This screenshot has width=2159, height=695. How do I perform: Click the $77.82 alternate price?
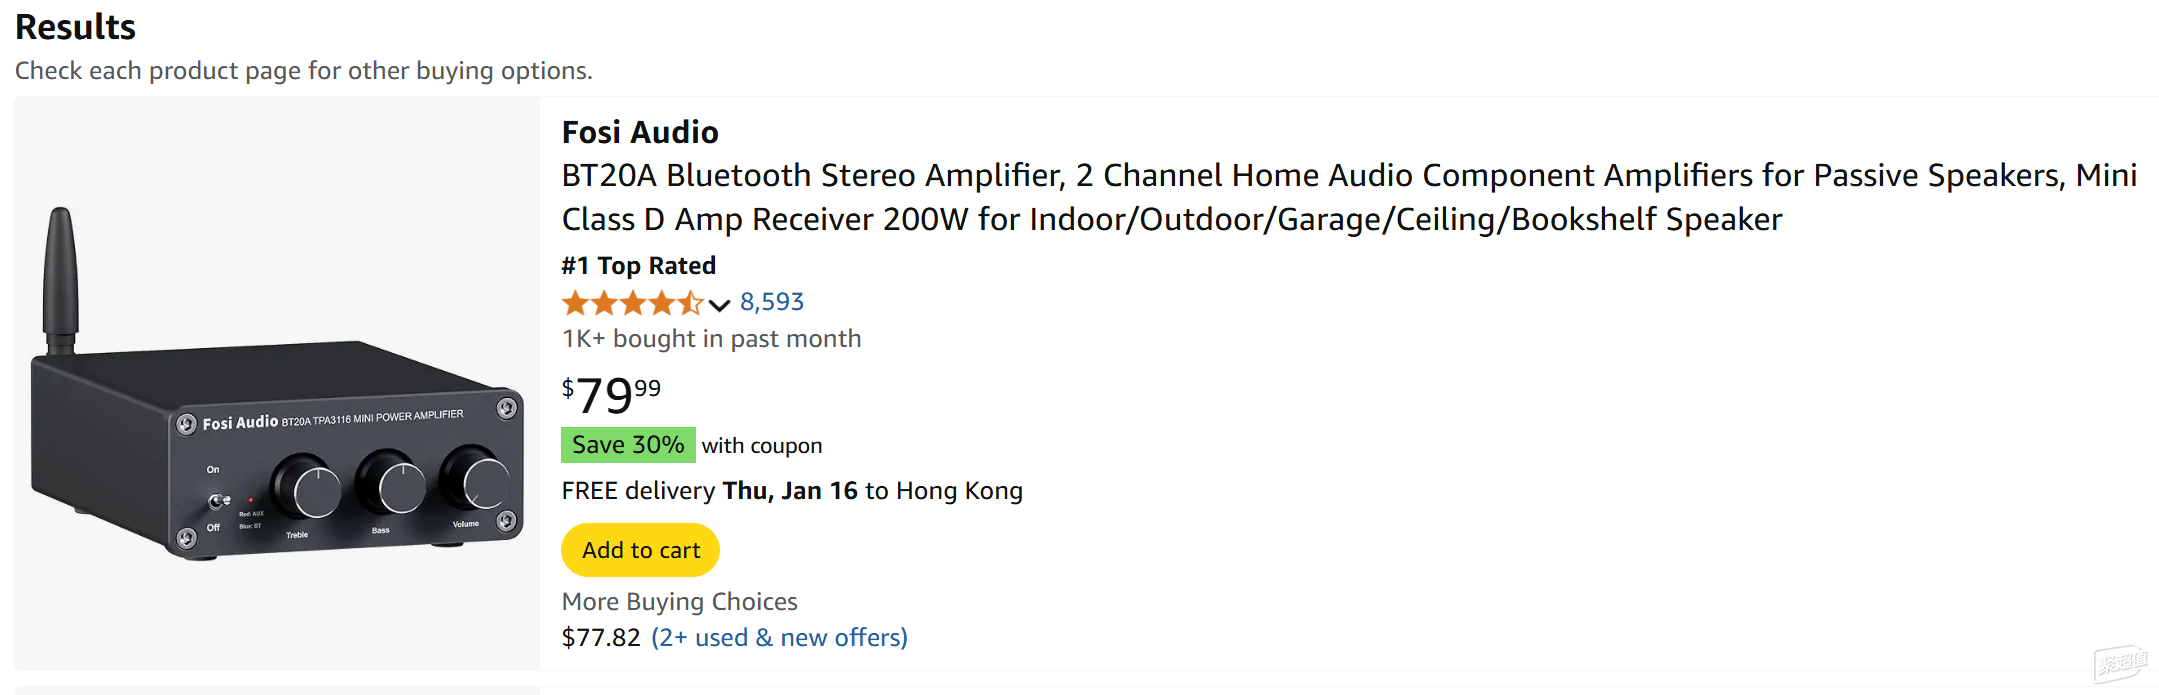(601, 637)
